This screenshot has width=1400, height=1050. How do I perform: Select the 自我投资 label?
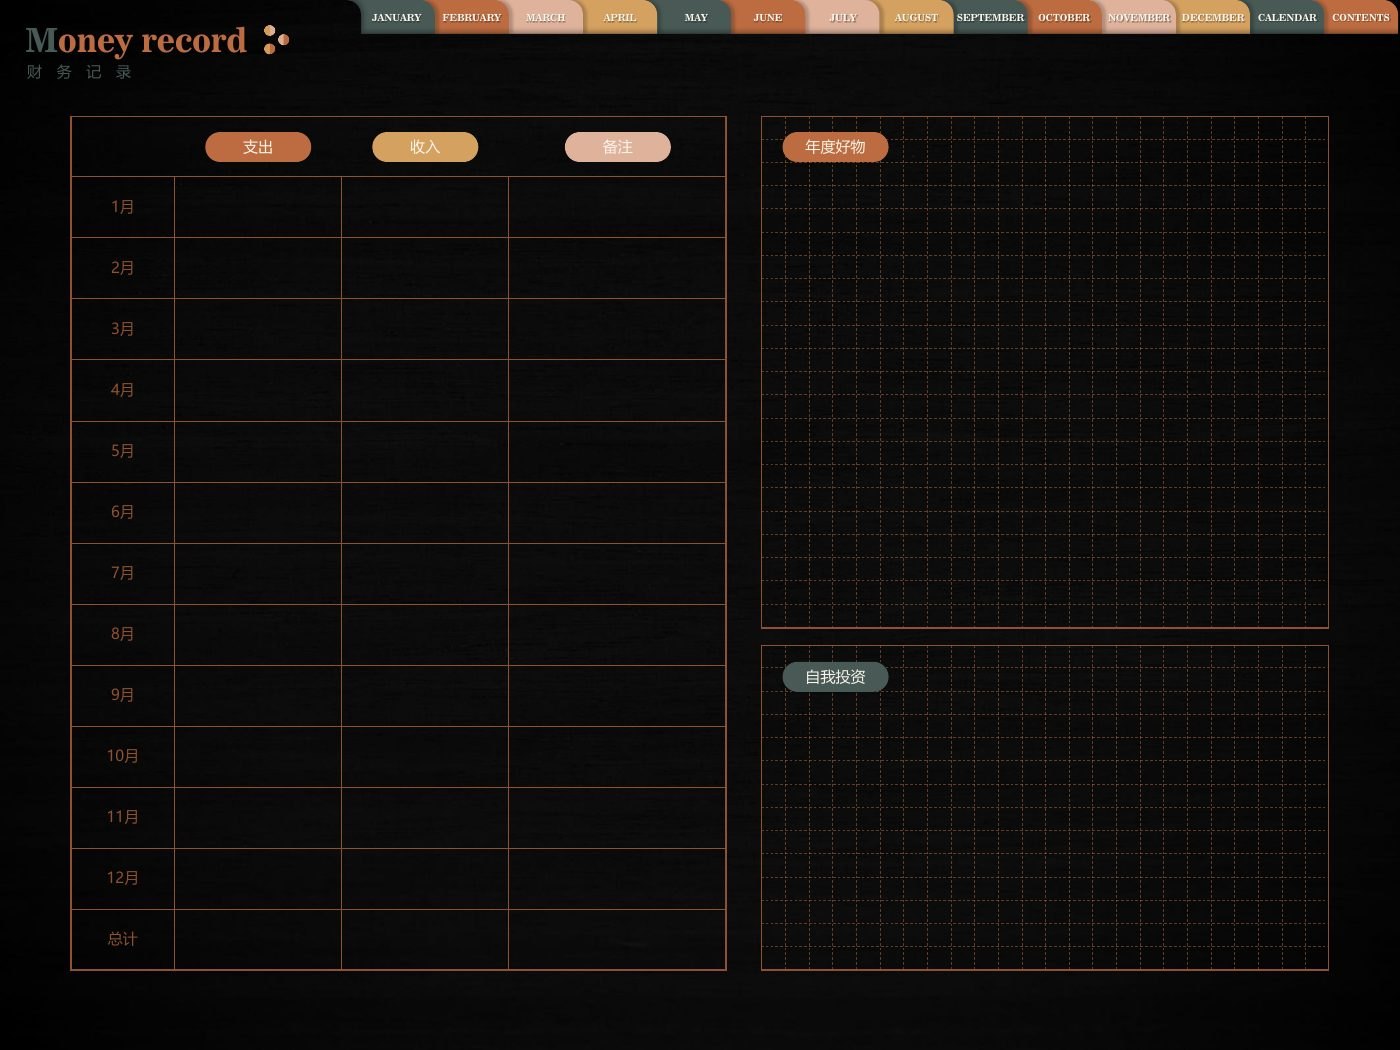click(835, 677)
